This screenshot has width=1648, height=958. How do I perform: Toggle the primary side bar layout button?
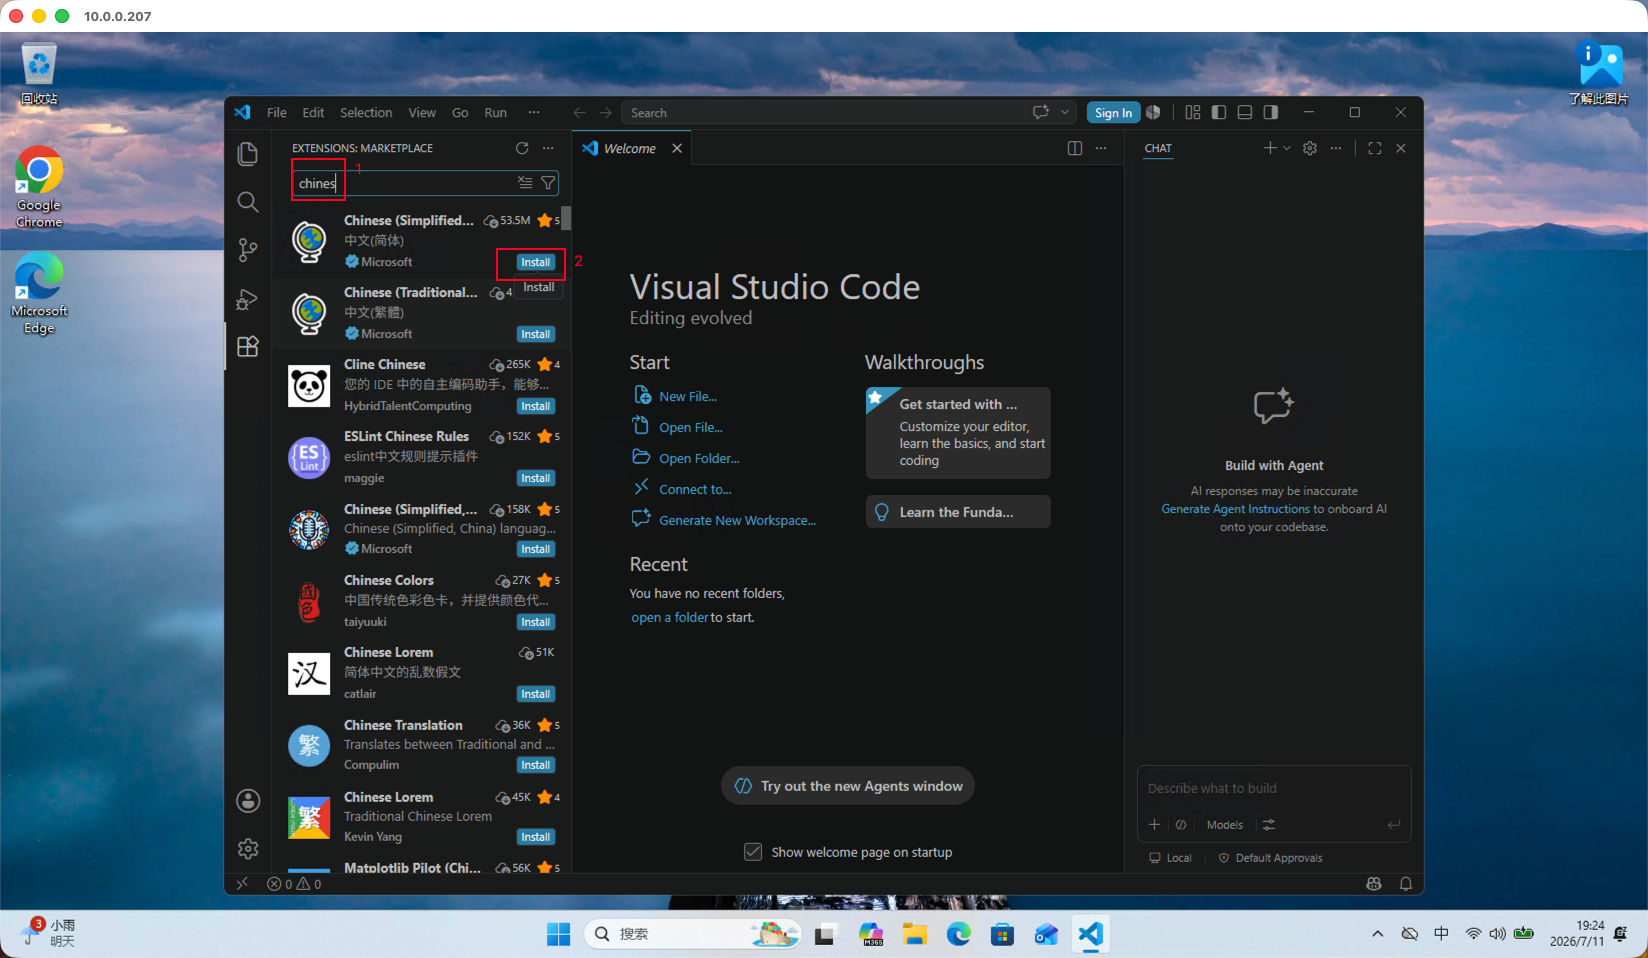(1219, 113)
